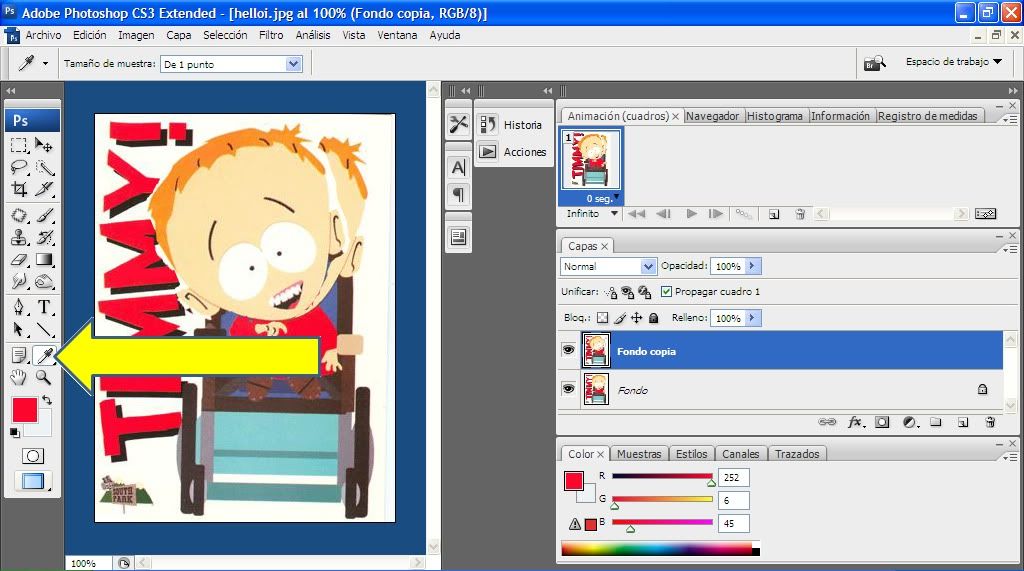The height and width of the screenshot is (571, 1024).
Task: Select the Pen tool
Action: click(x=19, y=306)
